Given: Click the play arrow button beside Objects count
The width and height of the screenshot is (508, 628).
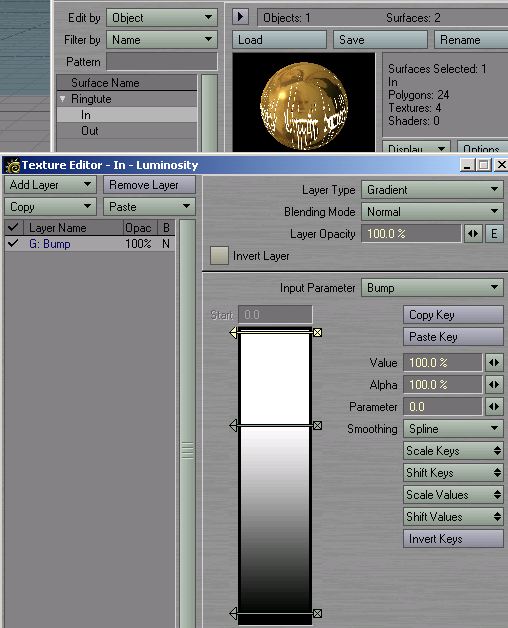Looking at the screenshot, I should [x=240, y=17].
